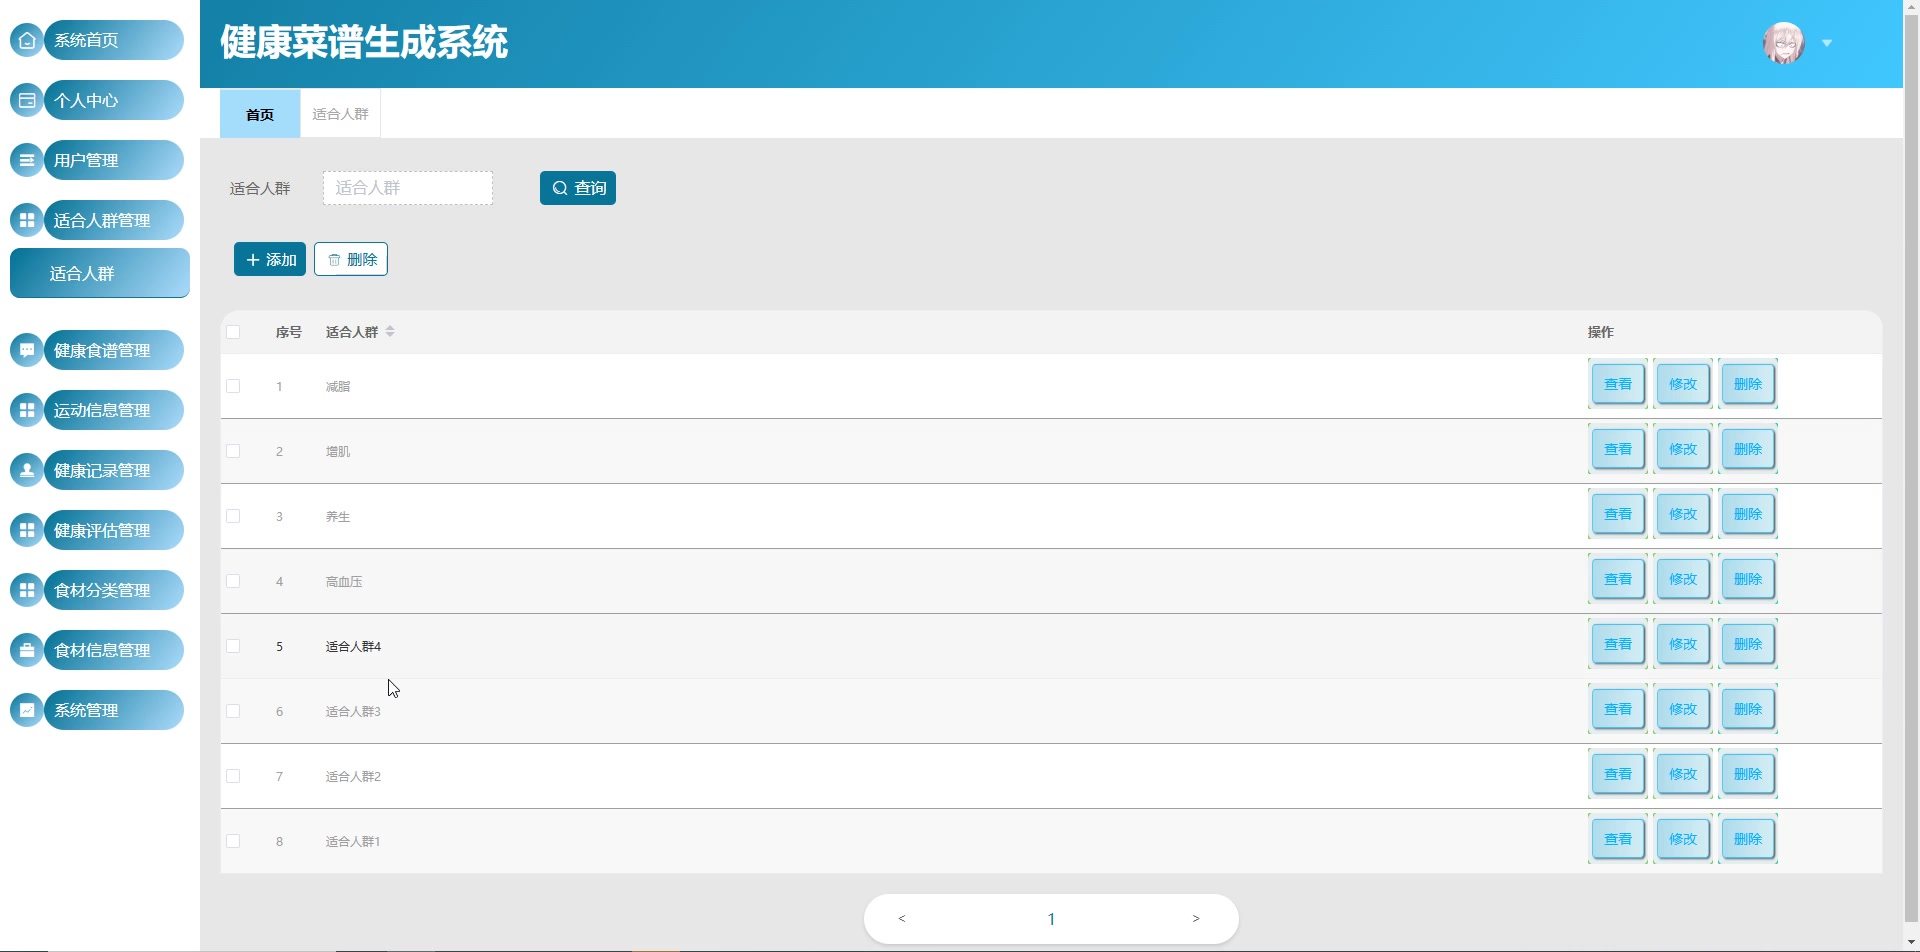Check the checkbox for row 适合人群1
1920x952 pixels.
coord(233,841)
